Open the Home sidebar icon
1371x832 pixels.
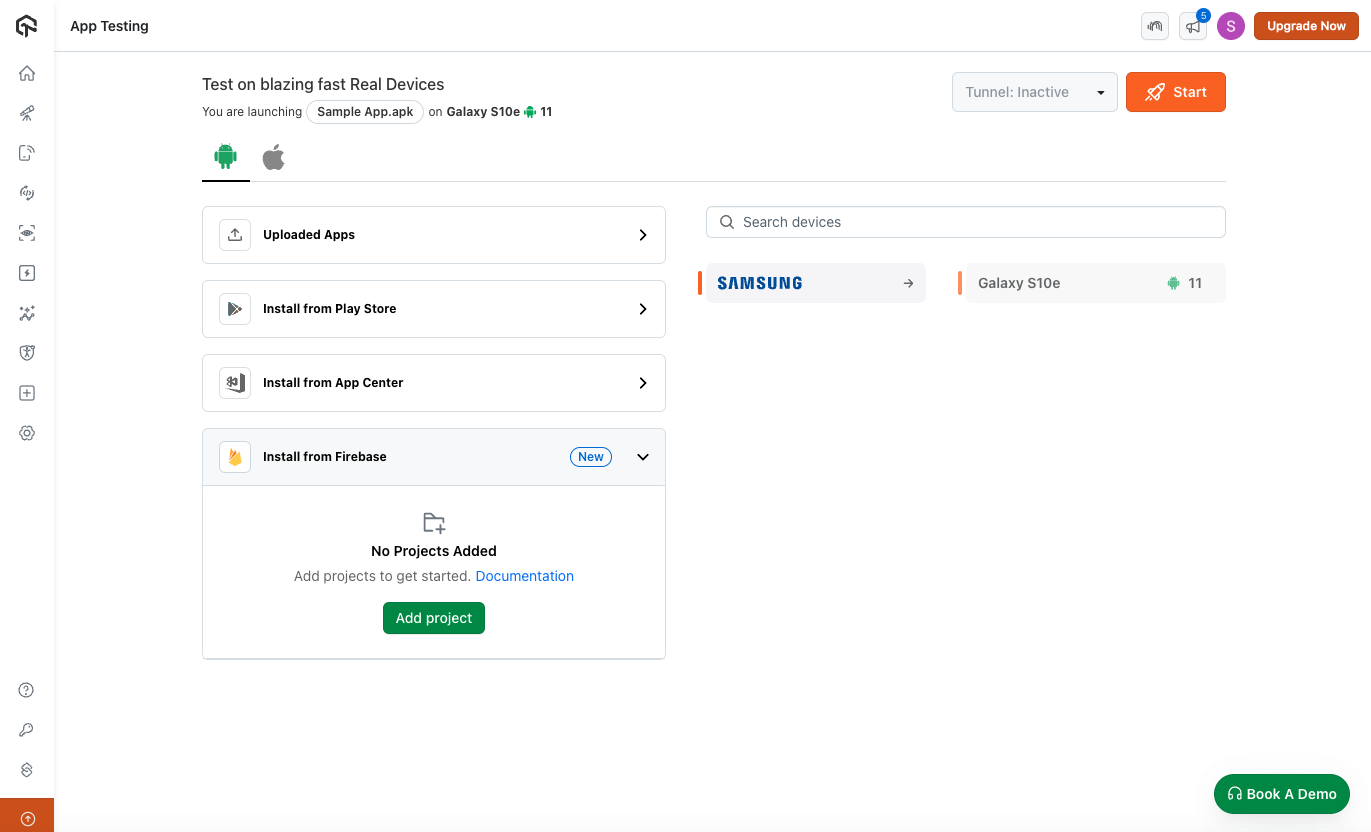[x=27, y=73]
